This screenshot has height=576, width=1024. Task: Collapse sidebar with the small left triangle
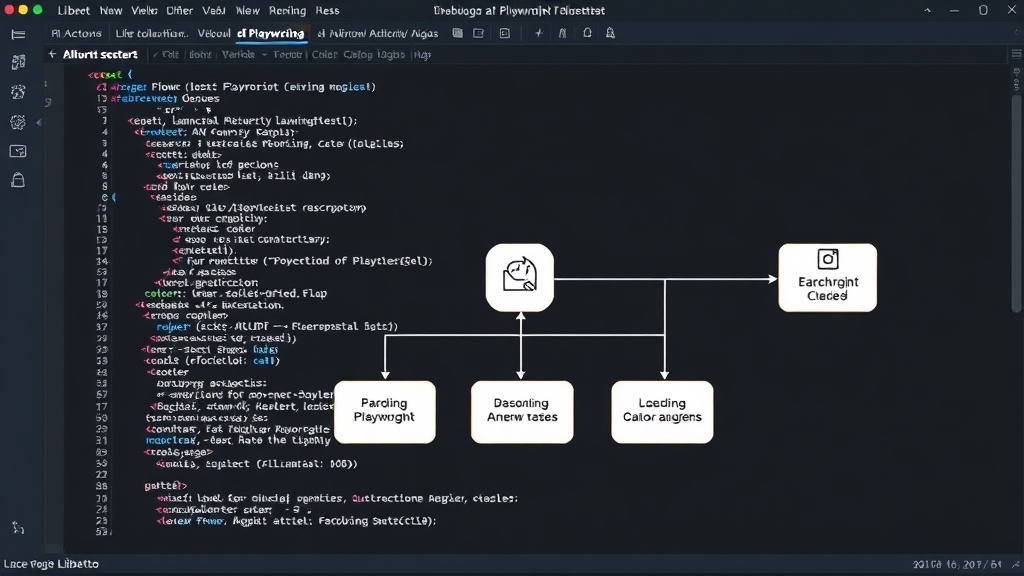click(x=39, y=122)
